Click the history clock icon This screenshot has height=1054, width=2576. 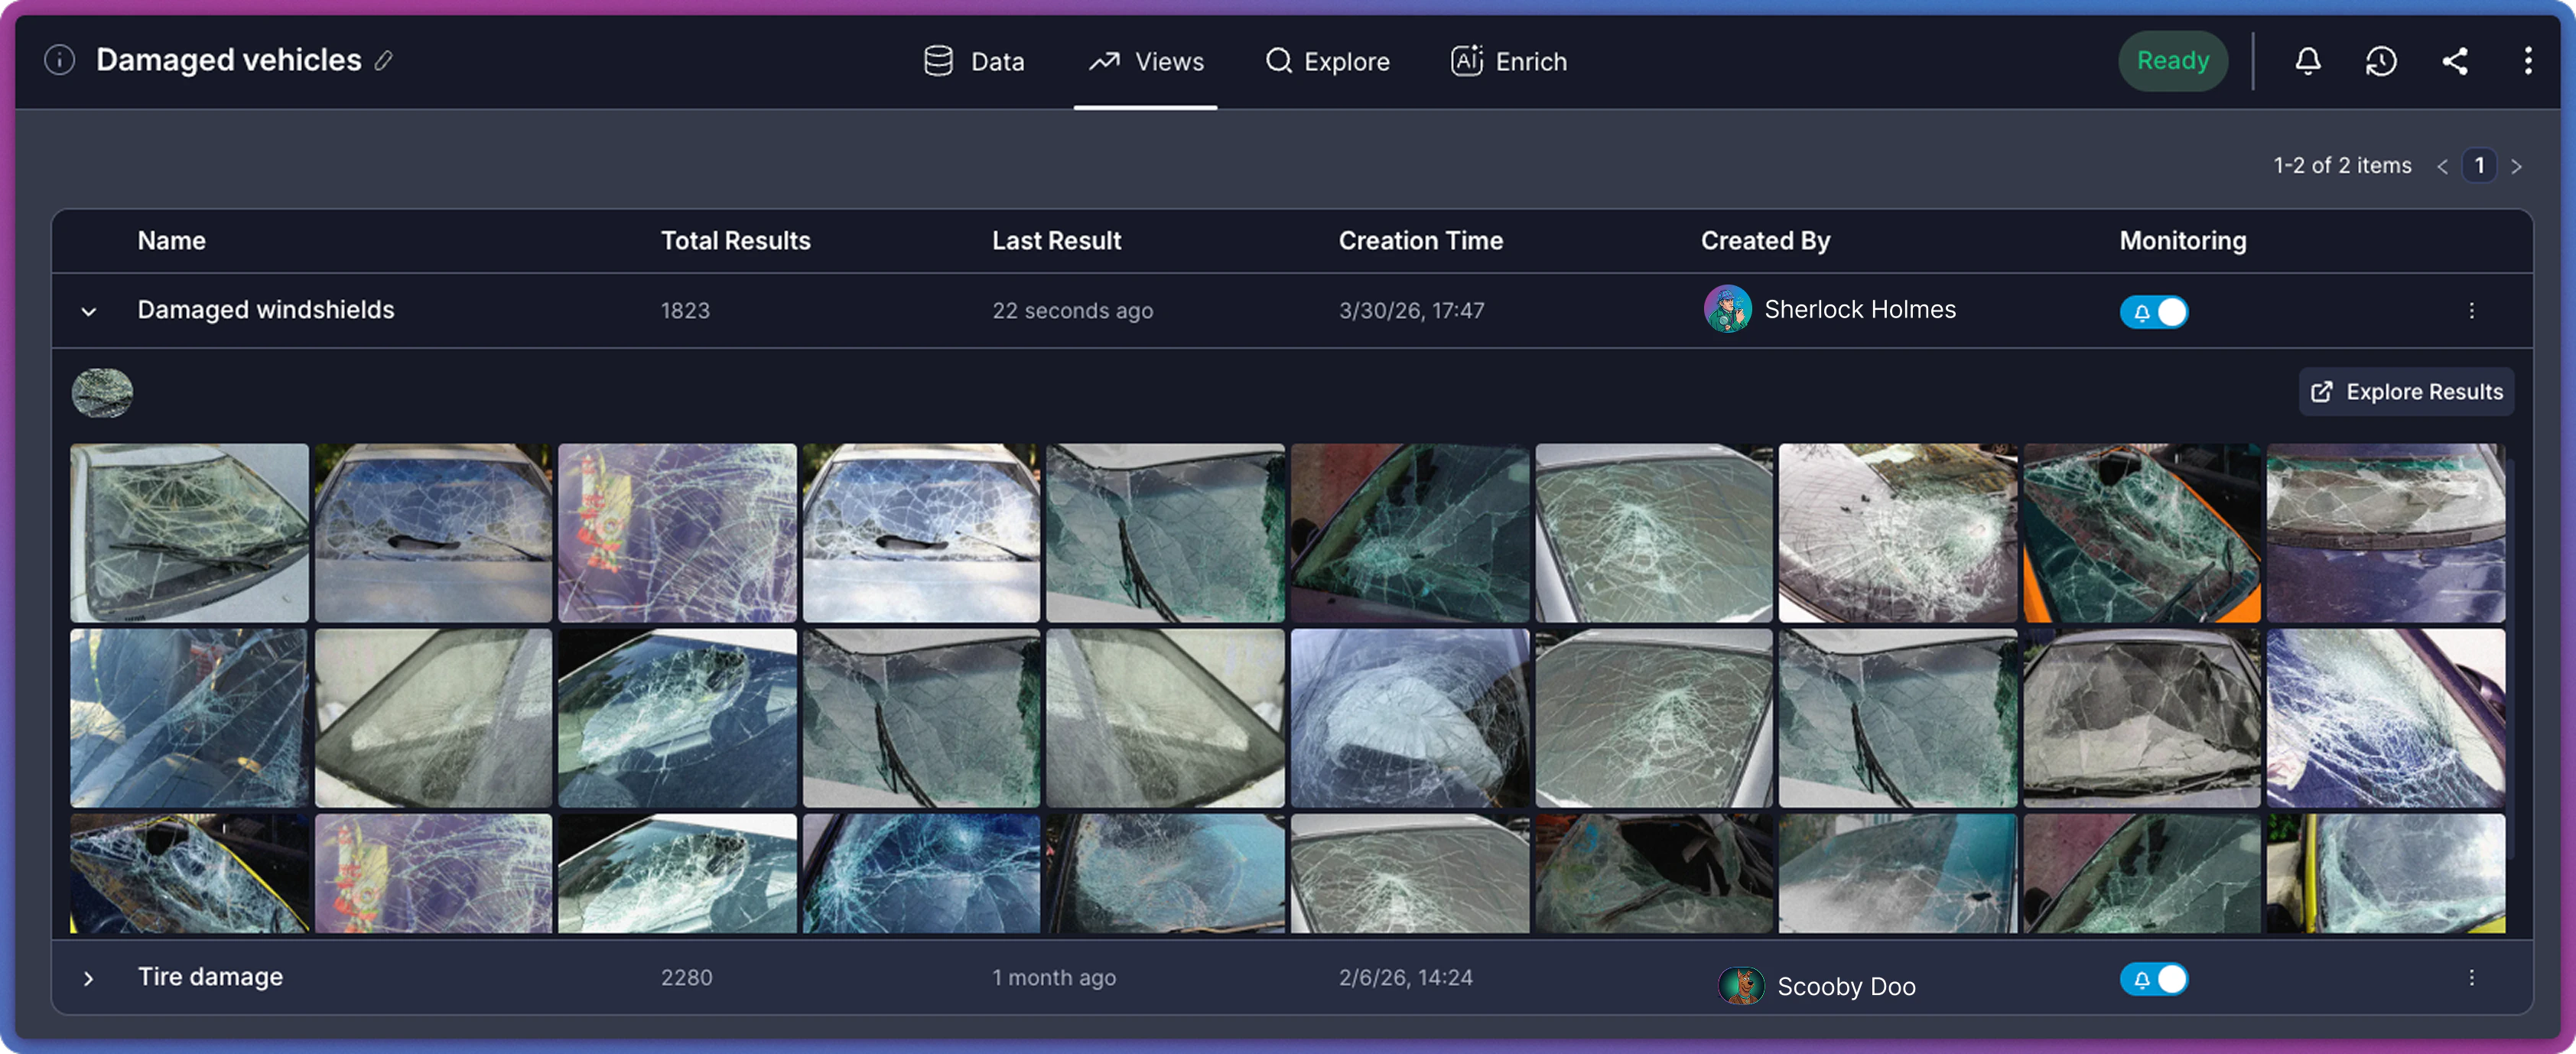tap(2381, 61)
